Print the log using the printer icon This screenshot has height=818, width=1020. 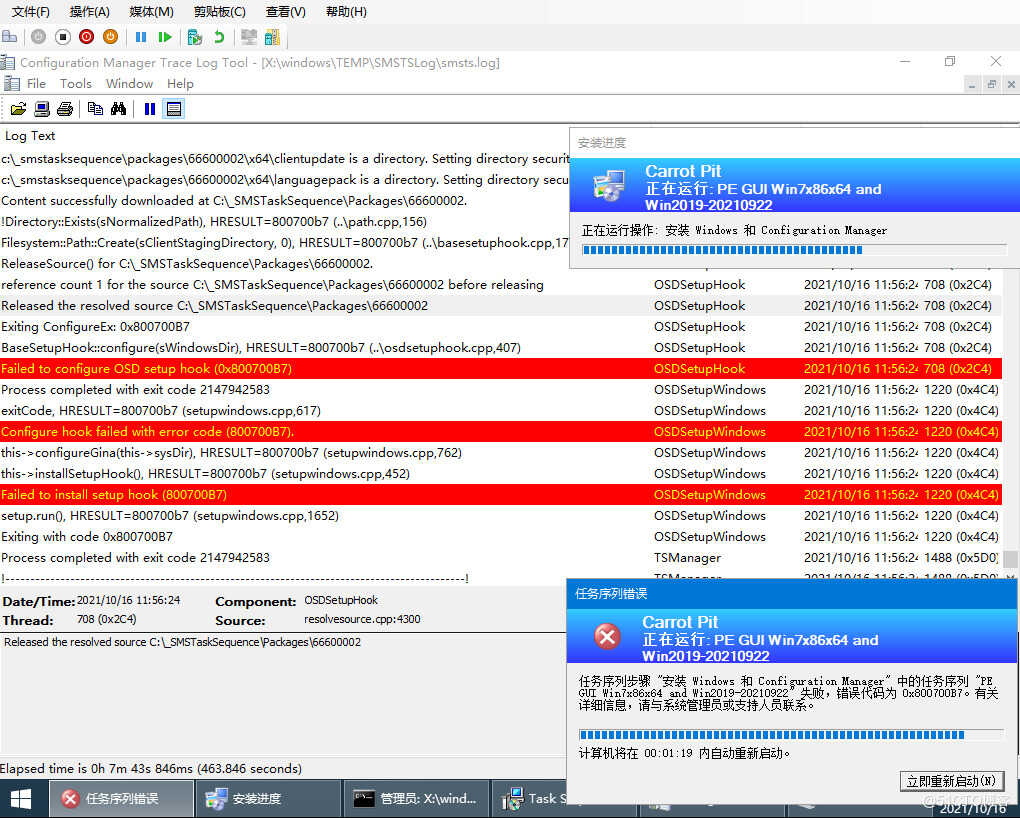click(x=65, y=109)
